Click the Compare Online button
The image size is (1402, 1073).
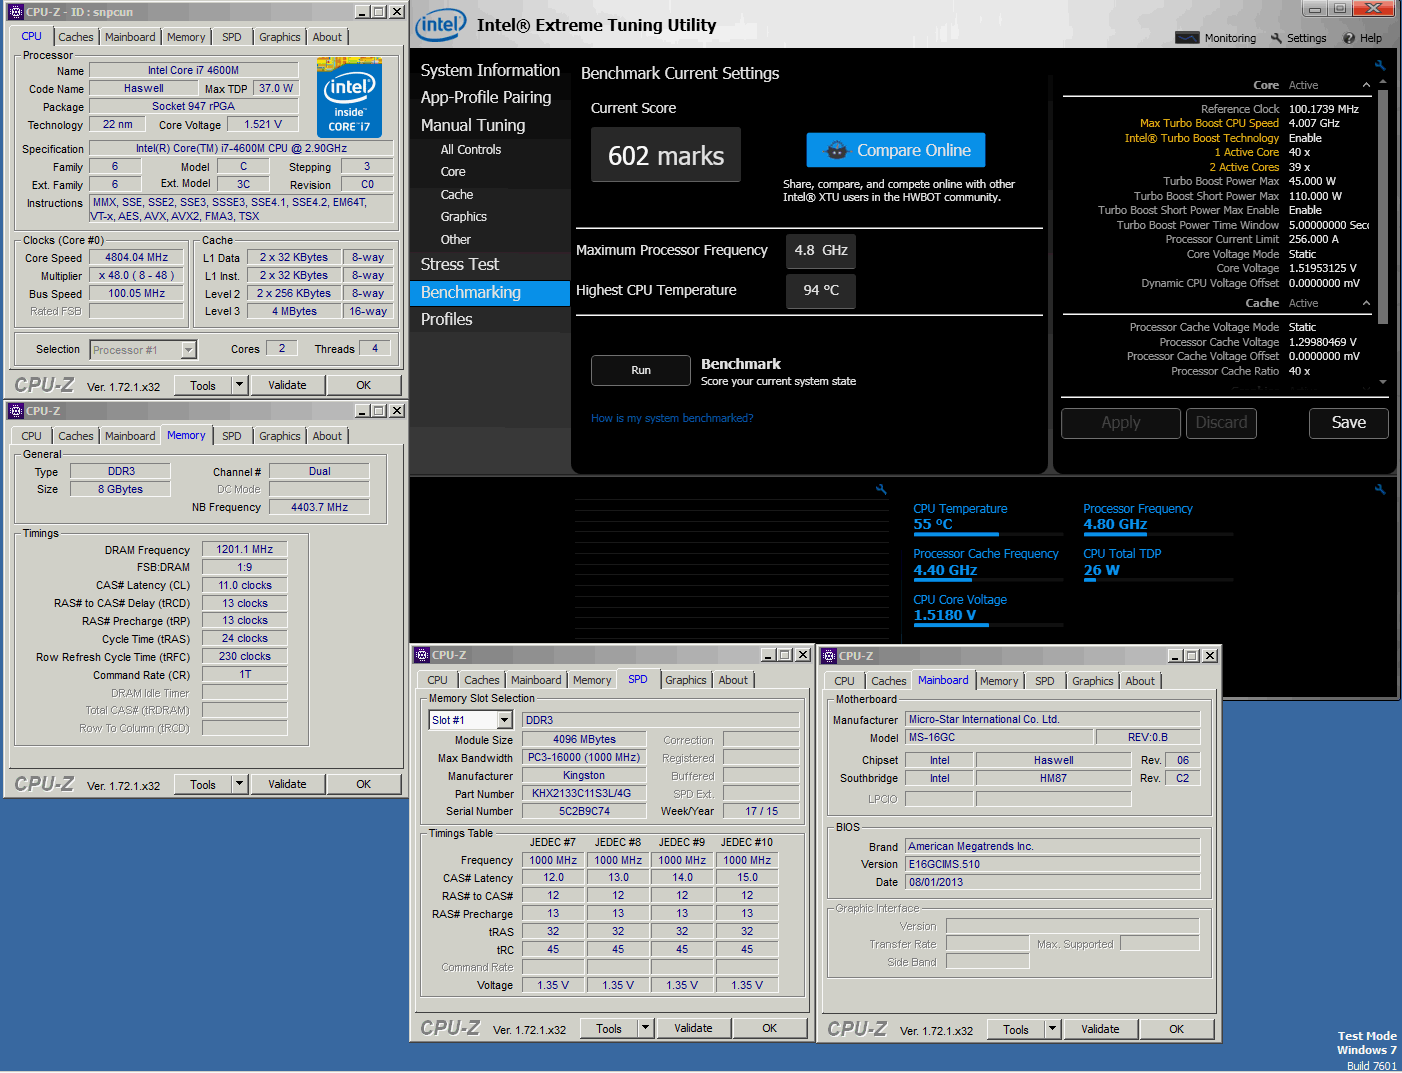896,150
